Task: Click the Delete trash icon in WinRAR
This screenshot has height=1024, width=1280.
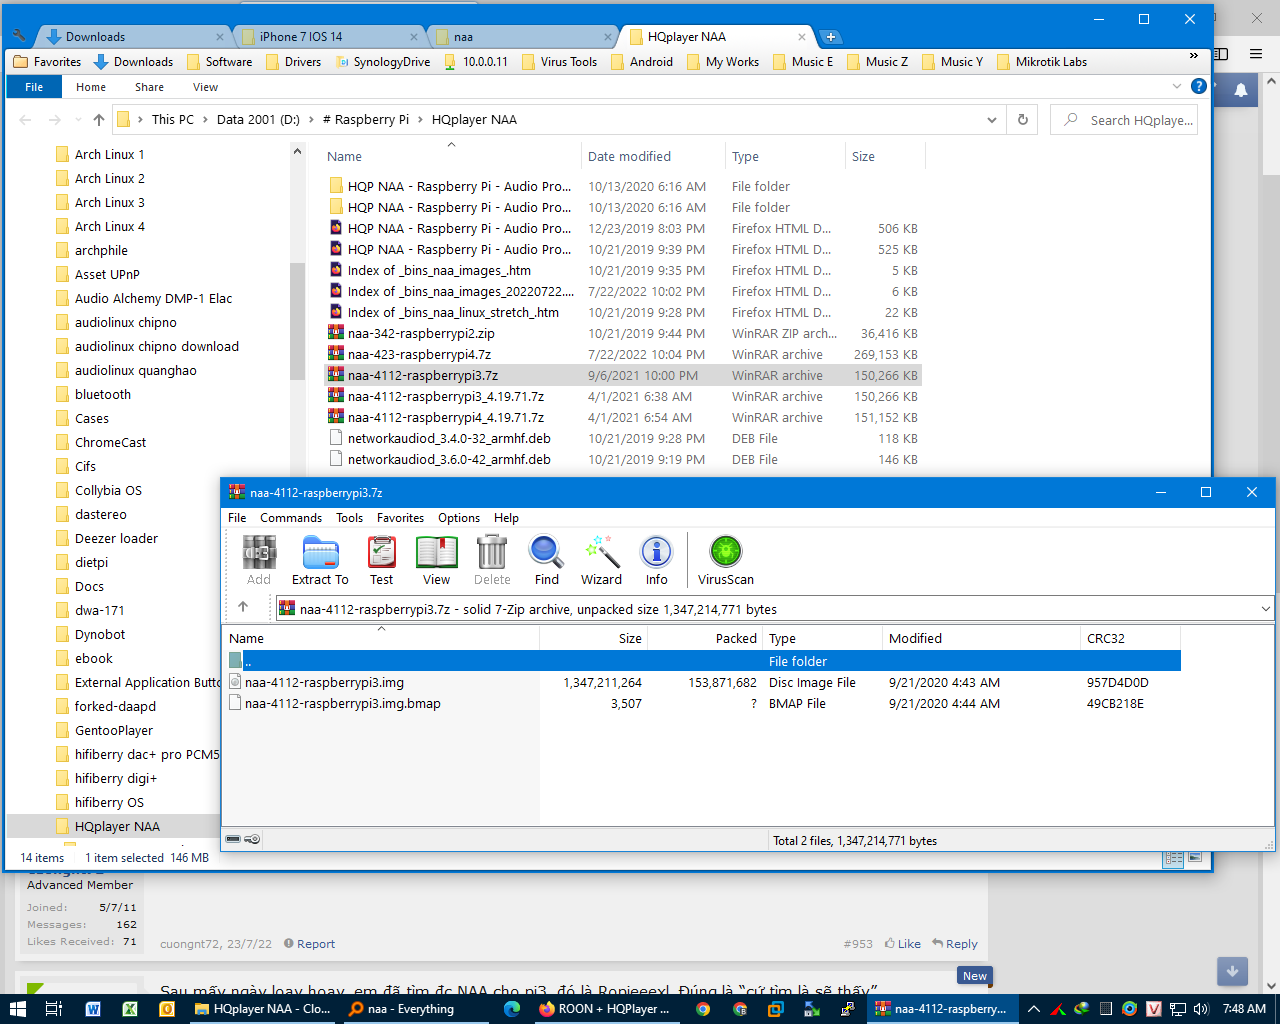Action: coord(492,560)
